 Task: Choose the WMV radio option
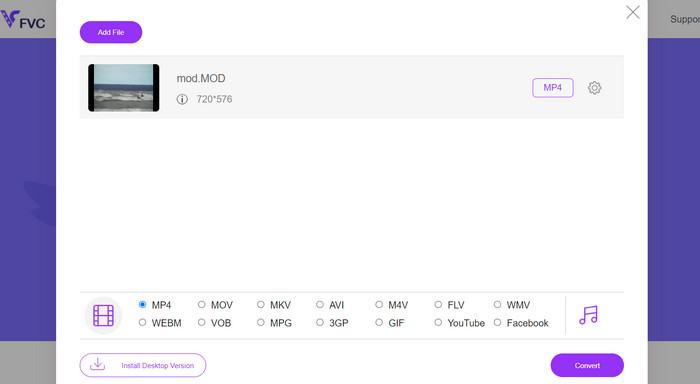pos(497,305)
